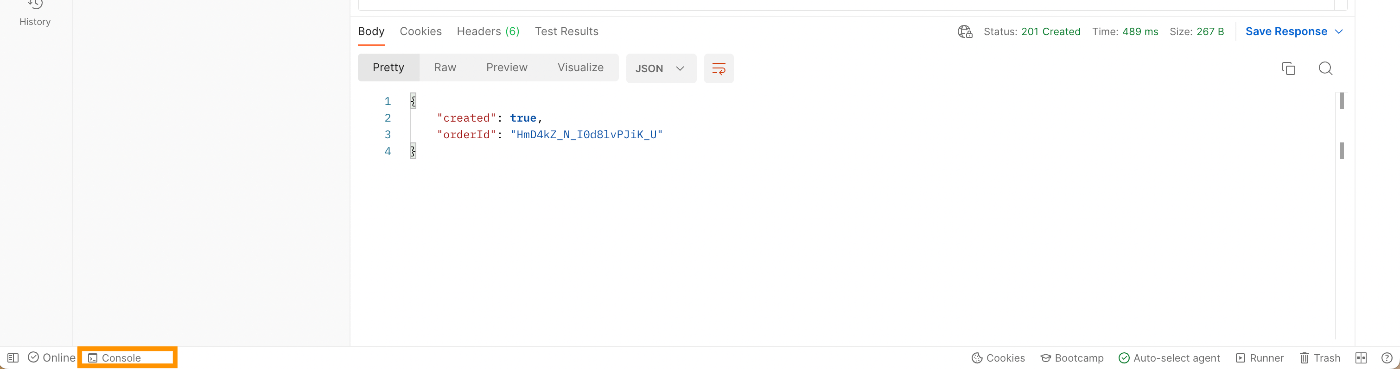Expand the Save Response dropdown

coord(1294,32)
